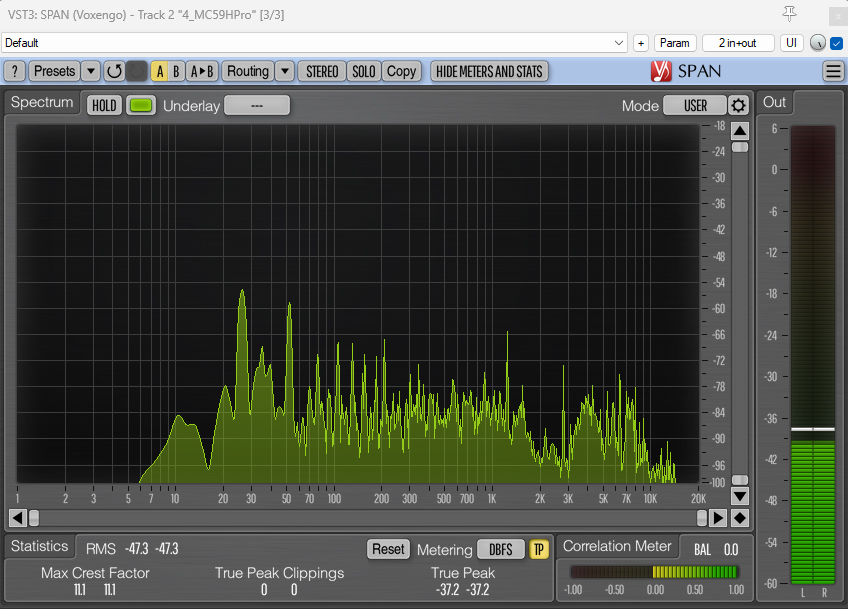Open spectrum mode settings gear
848x609 pixels.
click(x=738, y=106)
